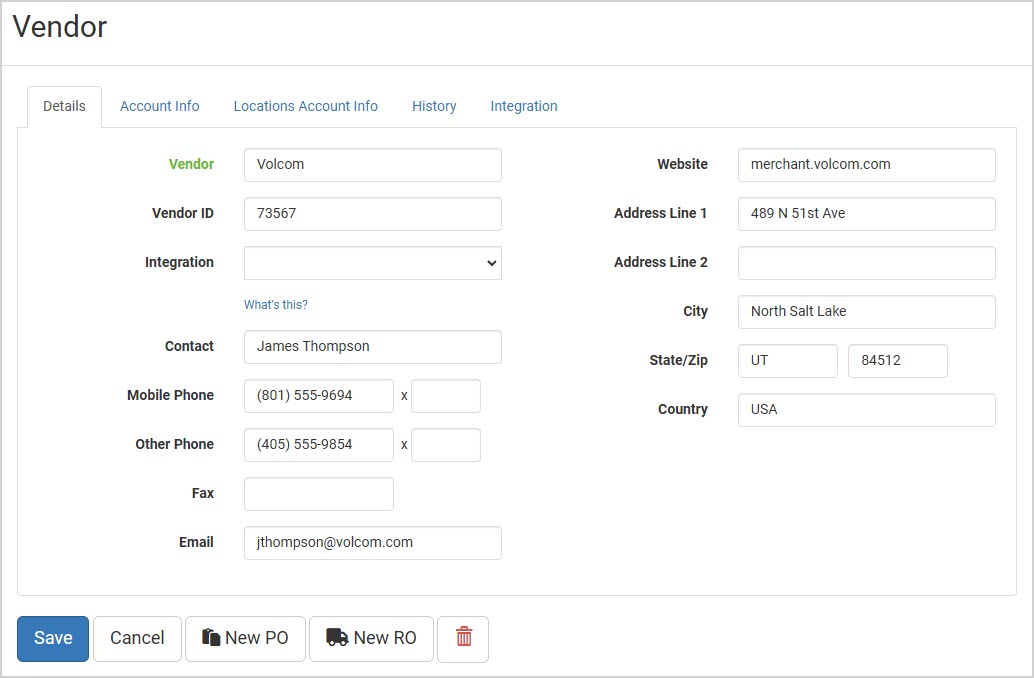Viewport: 1034px width, 678px height.
Task: Click the Country field containing USA
Action: pyautogui.click(x=867, y=410)
